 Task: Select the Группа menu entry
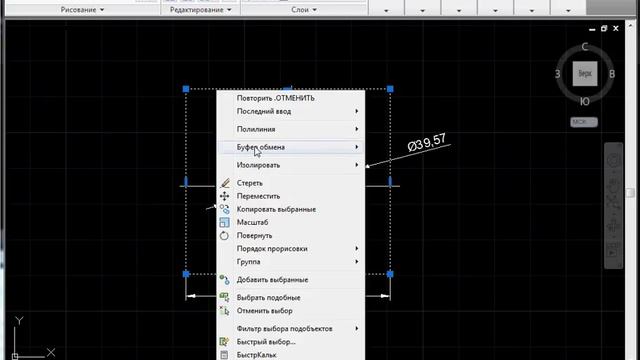pyautogui.click(x=291, y=262)
